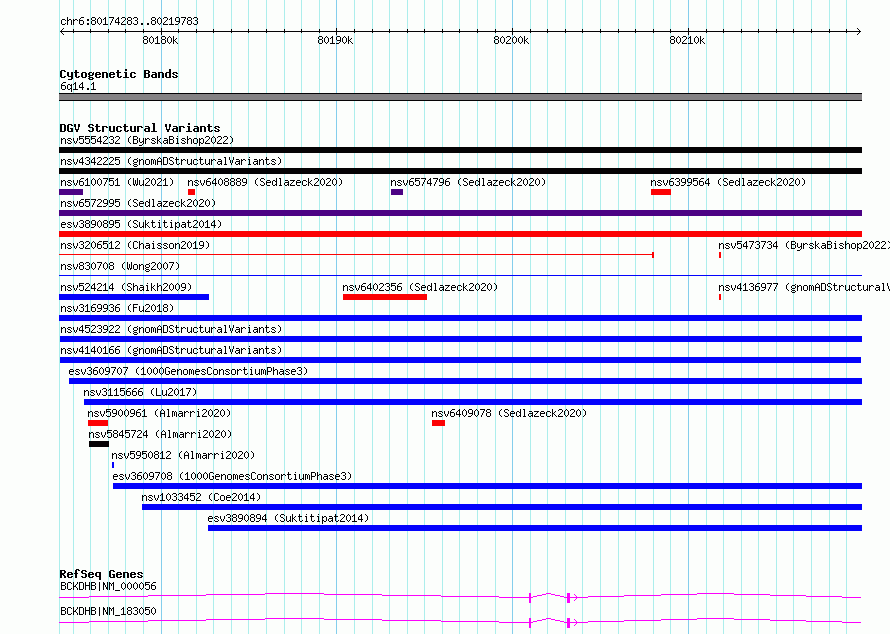Click the 80190k ruler tick label
This screenshot has width=890, height=634.
pyautogui.click(x=335, y=40)
